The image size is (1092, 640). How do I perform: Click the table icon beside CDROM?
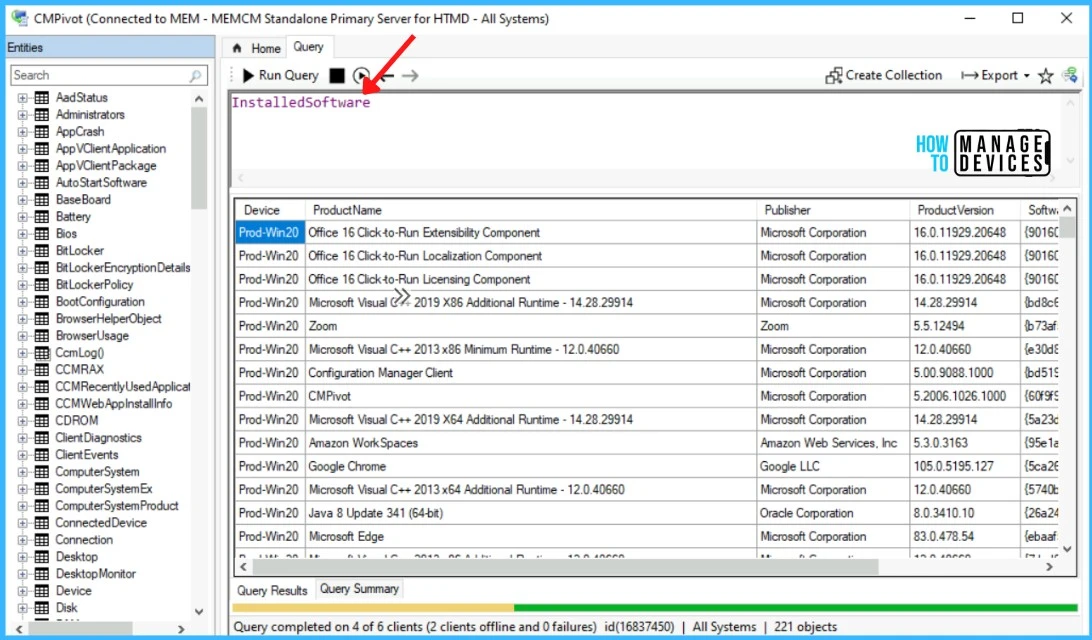[x=42, y=421]
